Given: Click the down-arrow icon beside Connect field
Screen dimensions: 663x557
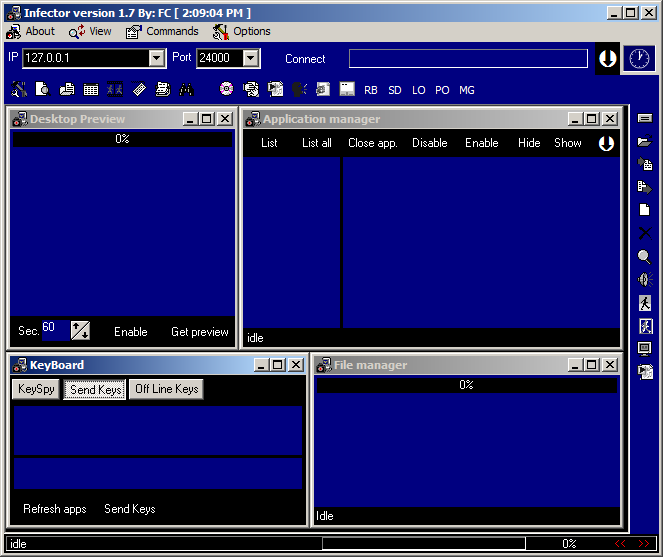Looking at the screenshot, I should (x=607, y=59).
